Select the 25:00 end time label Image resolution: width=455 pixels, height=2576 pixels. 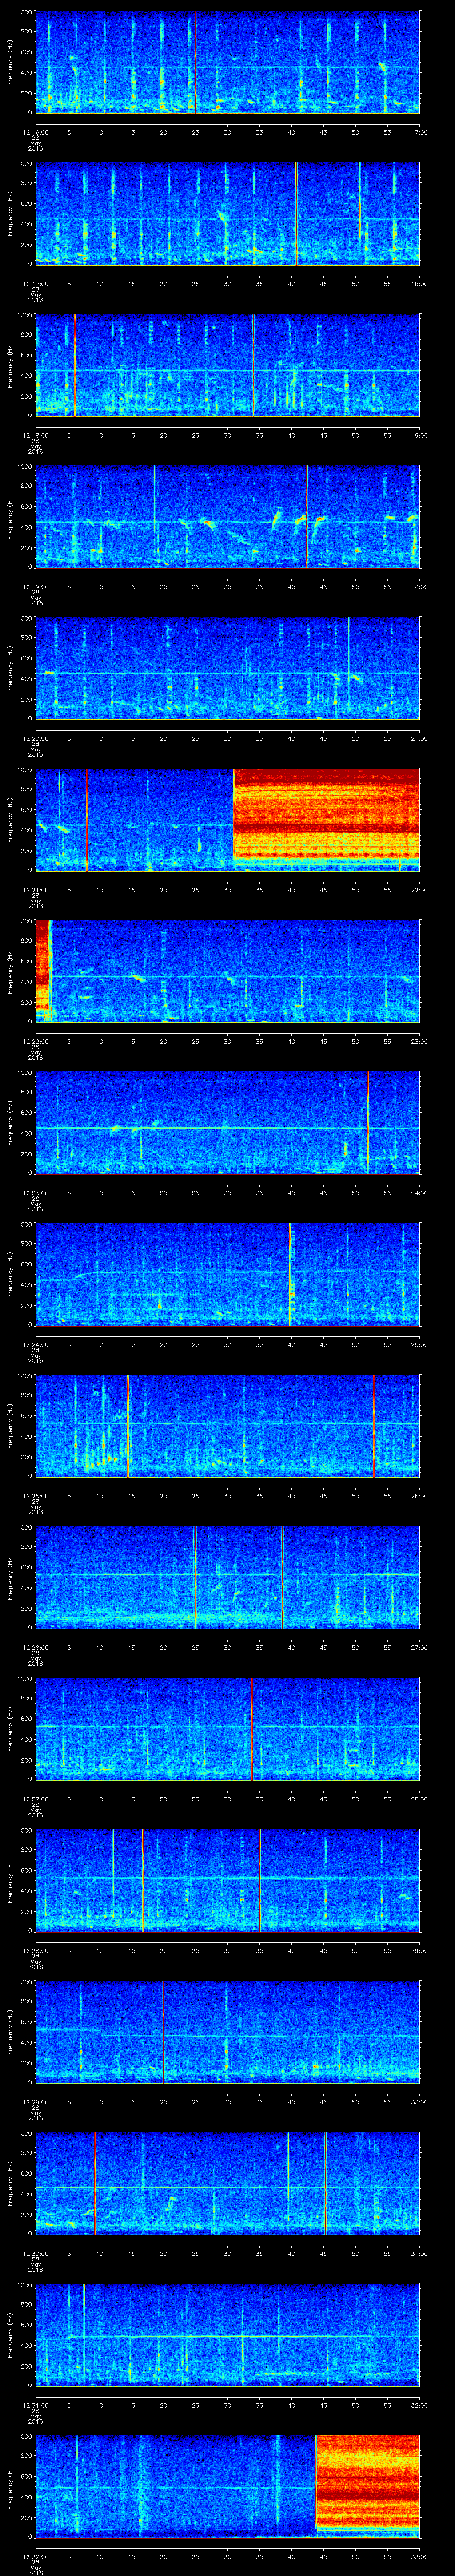pos(419,1344)
